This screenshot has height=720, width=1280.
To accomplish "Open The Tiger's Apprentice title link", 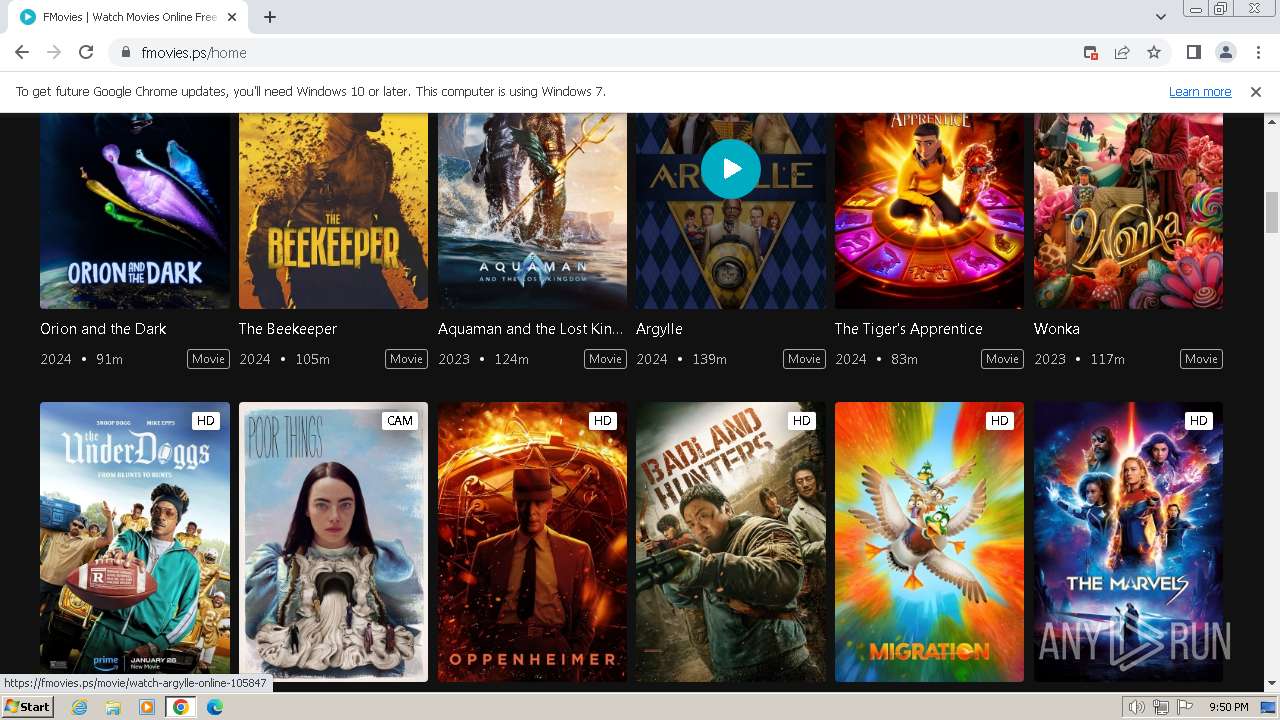I will coord(908,329).
